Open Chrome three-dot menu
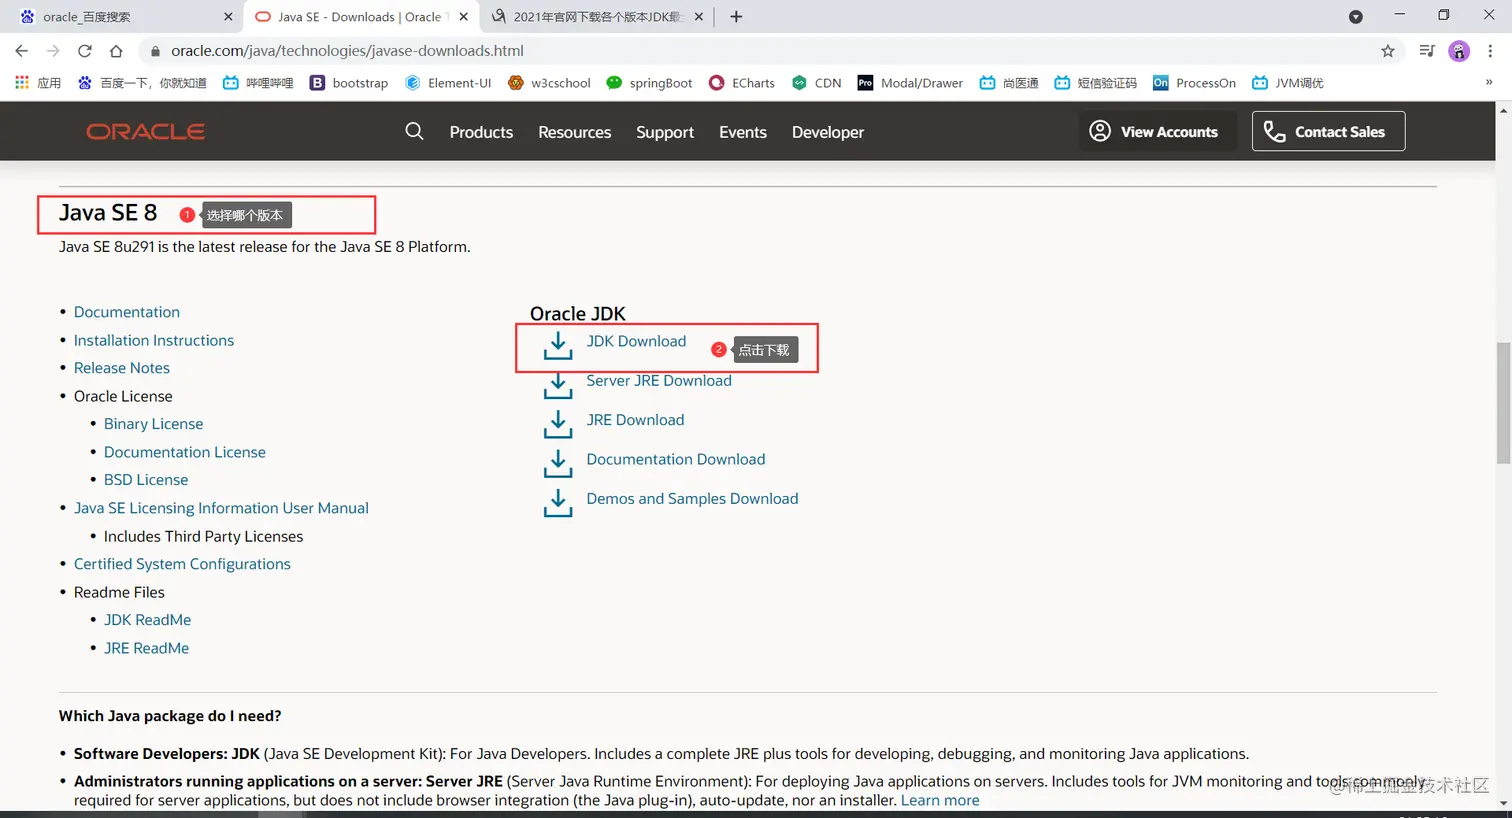The width and height of the screenshot is (1512, 818). pyautogui.click(x=1490, y=51)
